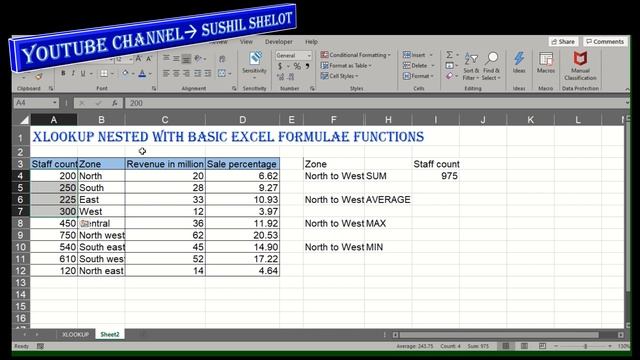
Task: Apply borders with the Borders icon
Action: [x=104, y=73]
